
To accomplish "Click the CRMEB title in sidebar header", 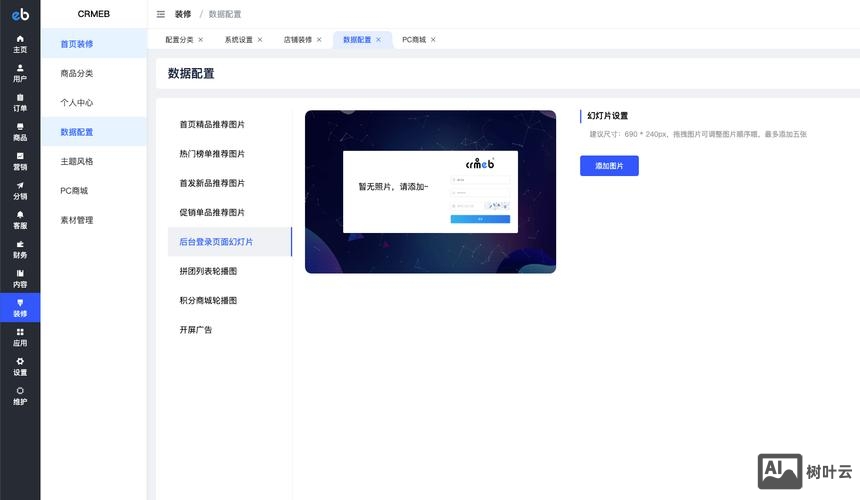I will (x=94, y=14).
